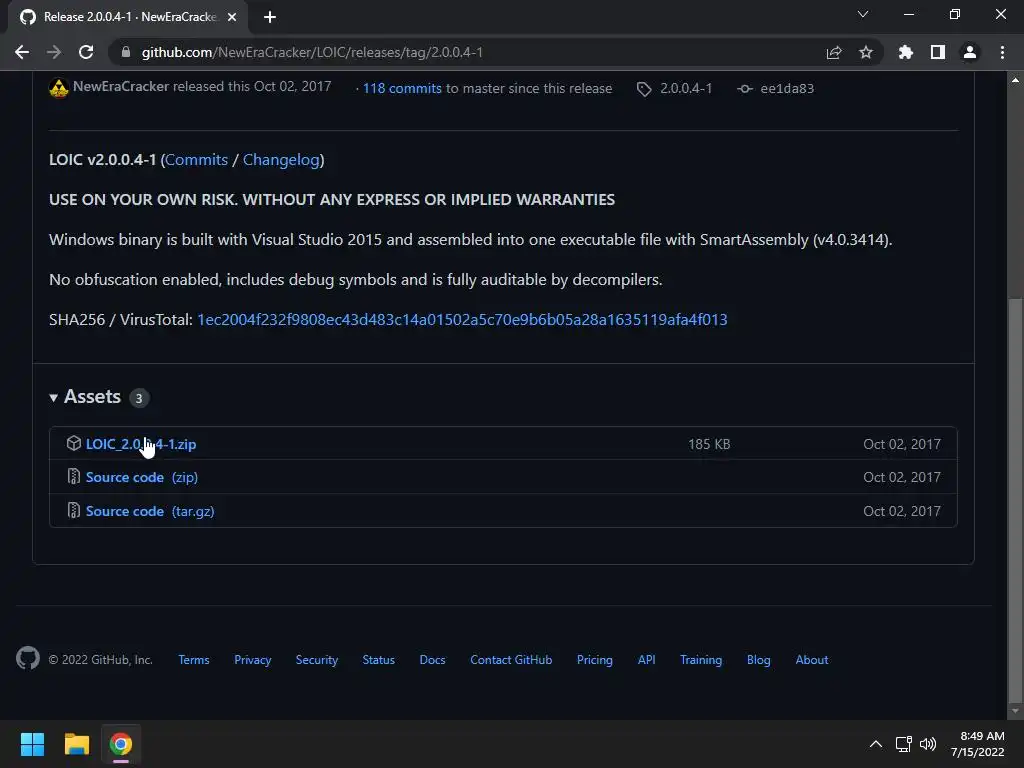Open the Privacy footer link
The width and height of the screenshot is (1024, 768).
pyautogui.click(x=253, y=660)
